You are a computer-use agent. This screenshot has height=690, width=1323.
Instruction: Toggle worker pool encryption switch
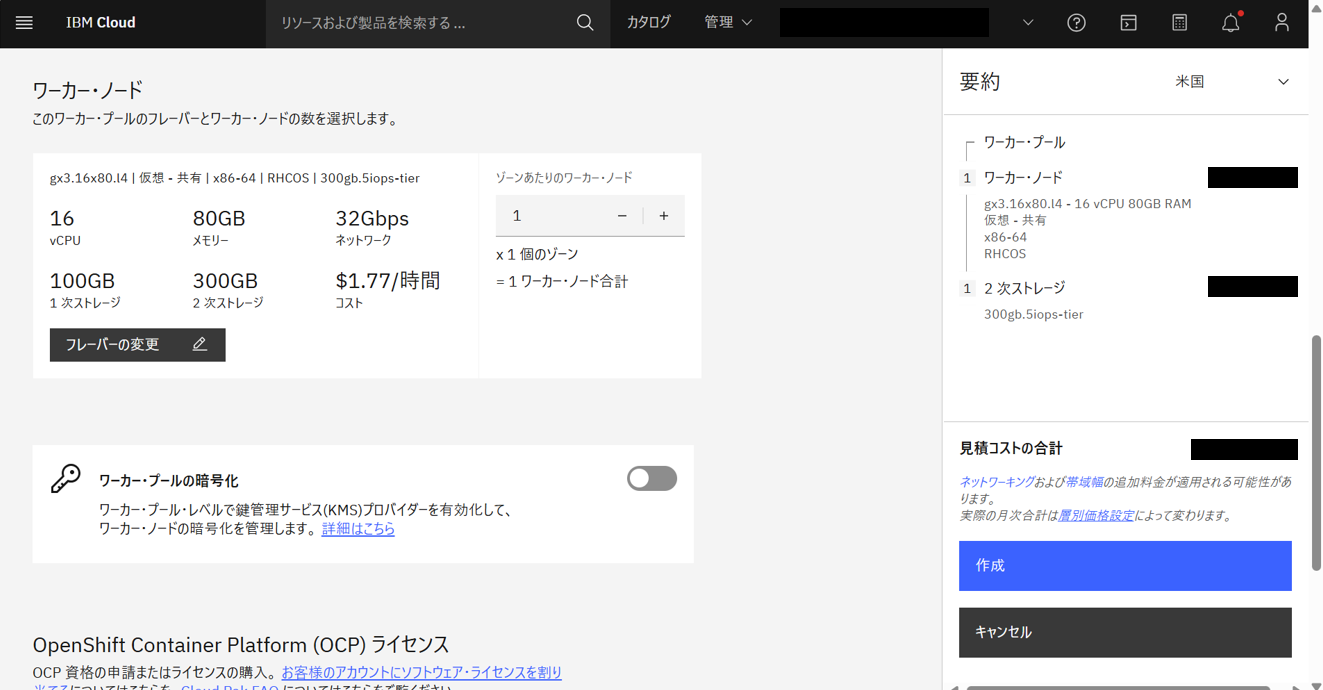pyautogui.click(x=652, y=478)
